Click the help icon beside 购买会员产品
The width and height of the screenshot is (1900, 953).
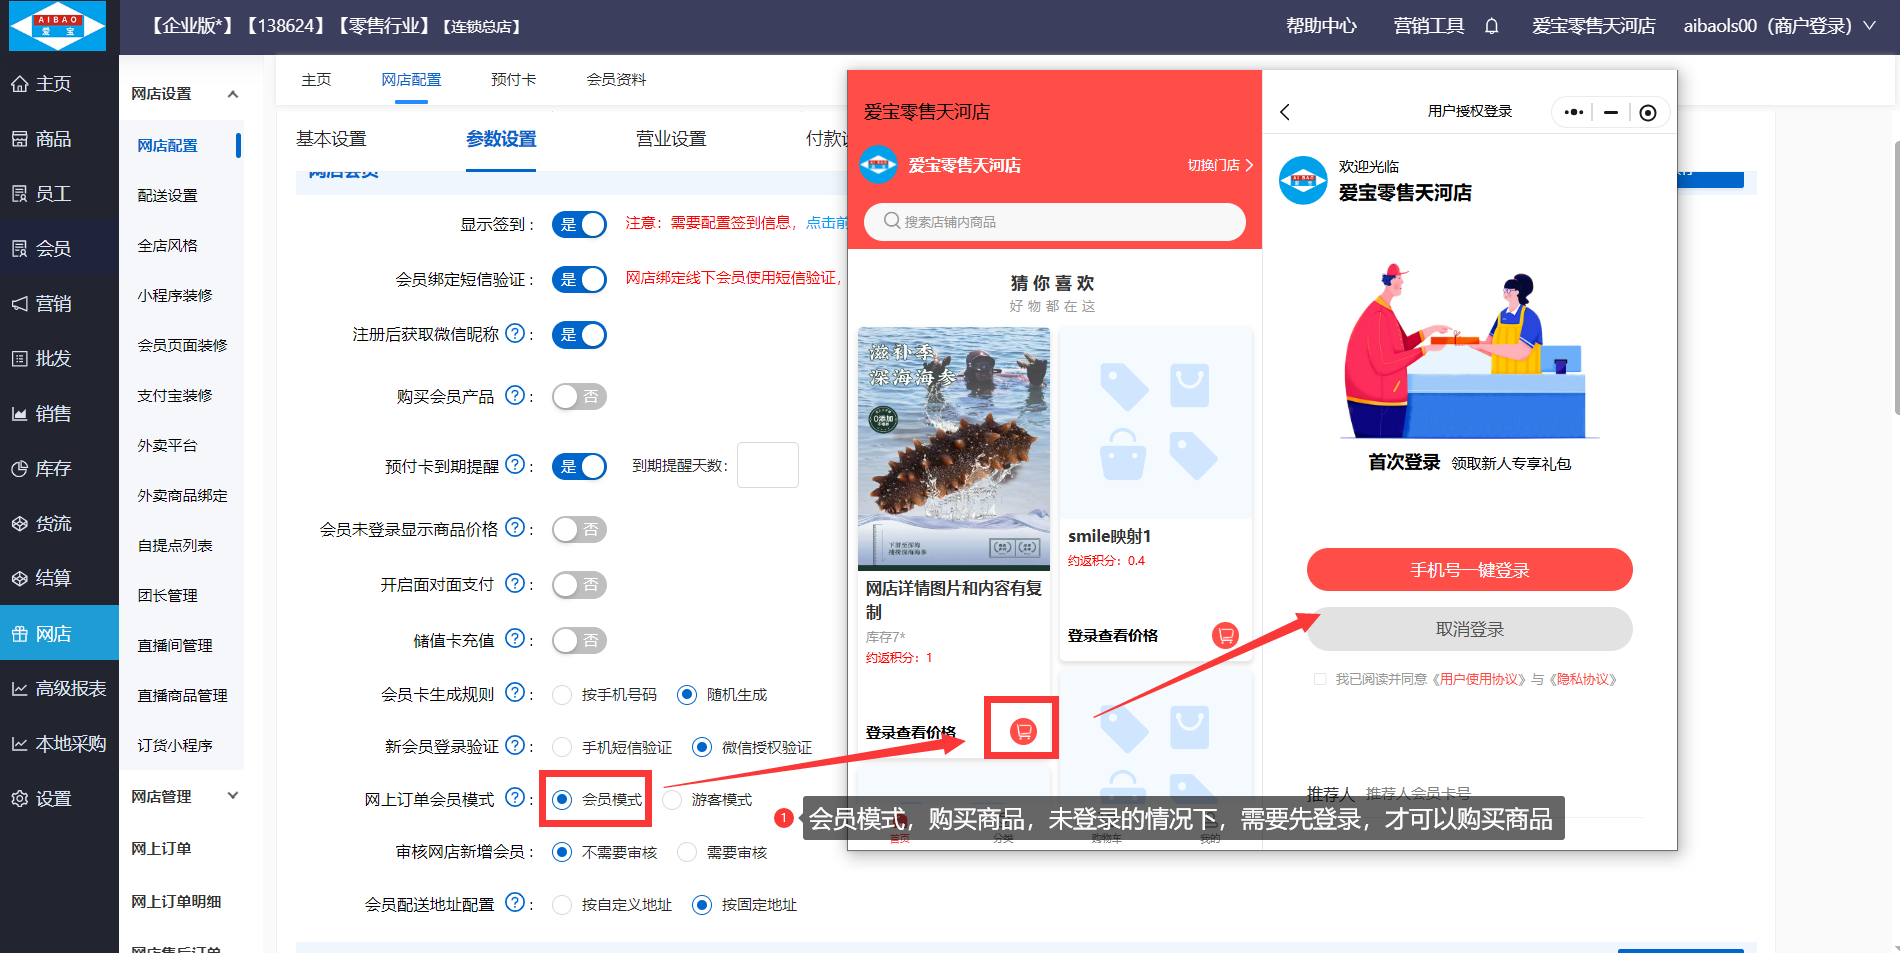pos(514,396)
